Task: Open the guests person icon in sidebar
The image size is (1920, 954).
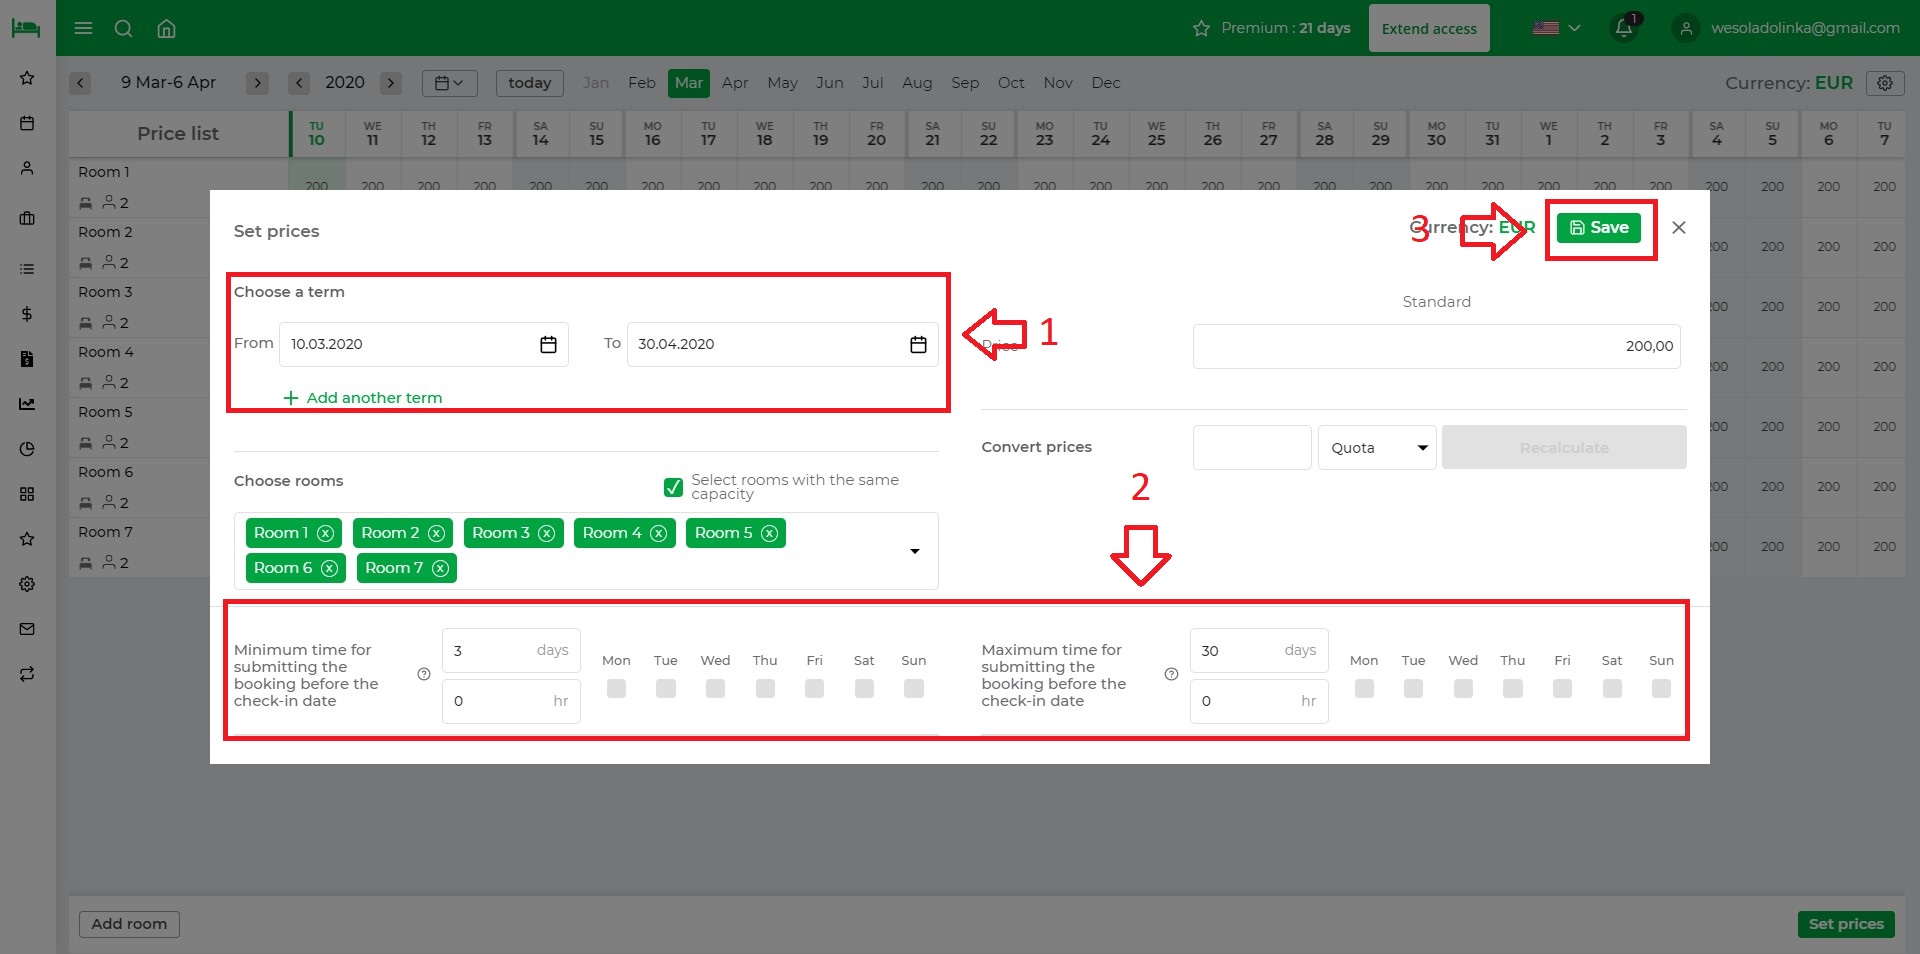Action: coord(27,168)
